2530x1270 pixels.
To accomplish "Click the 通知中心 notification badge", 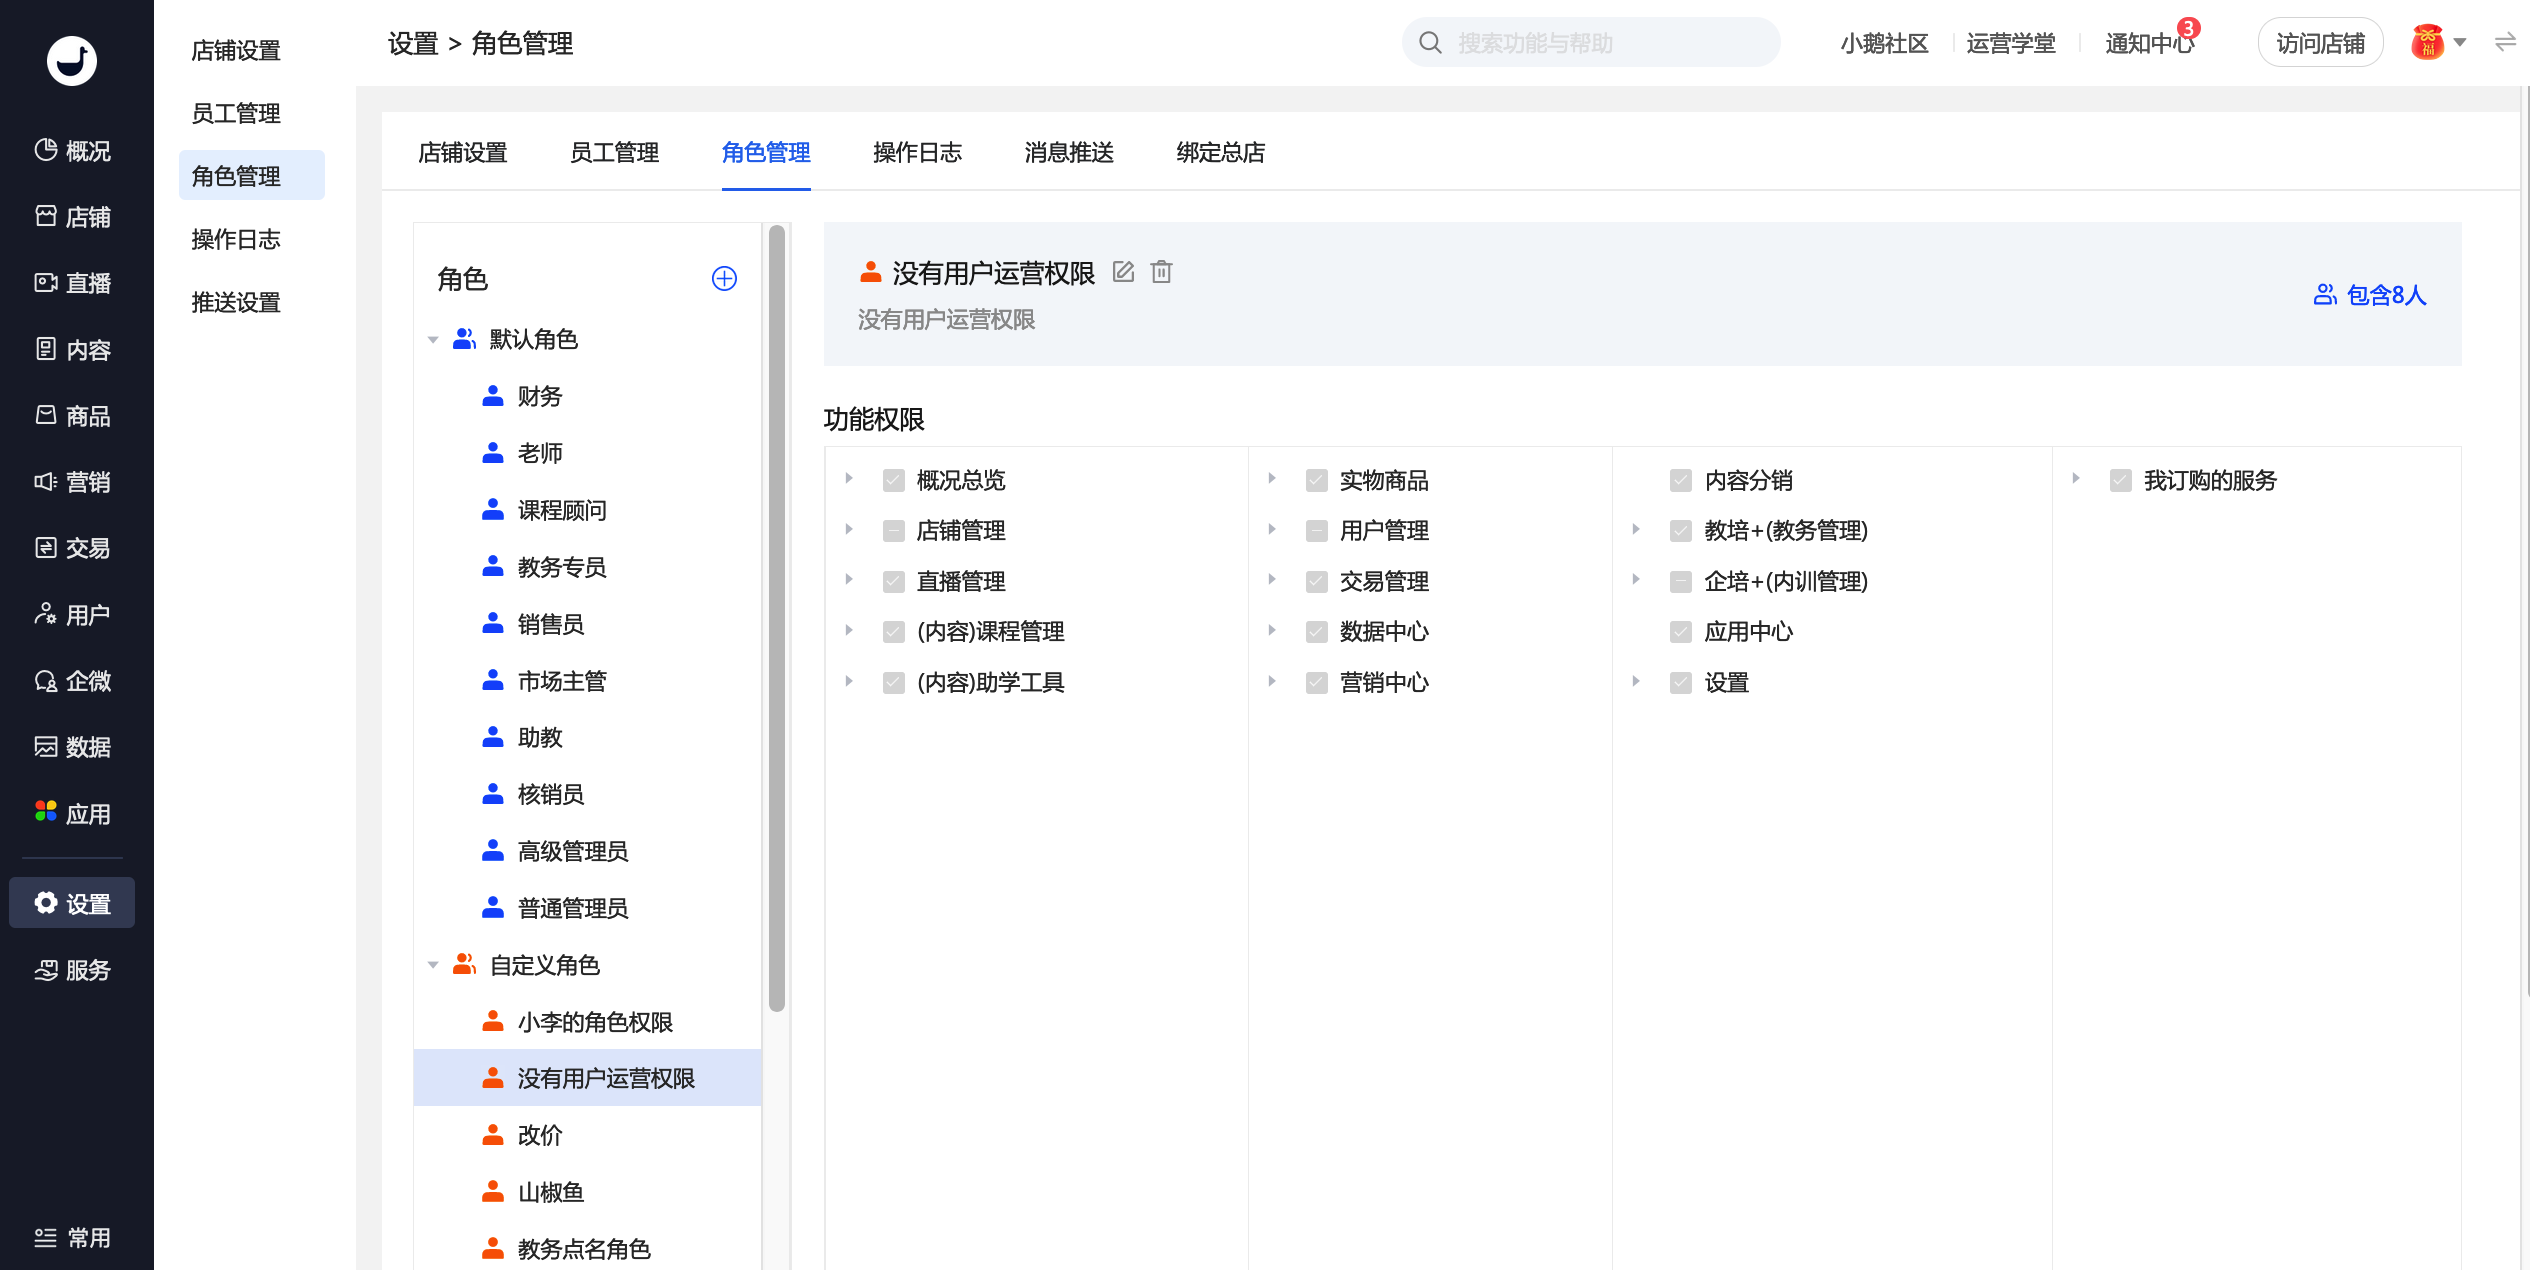I will click(x=2188, y=29).
